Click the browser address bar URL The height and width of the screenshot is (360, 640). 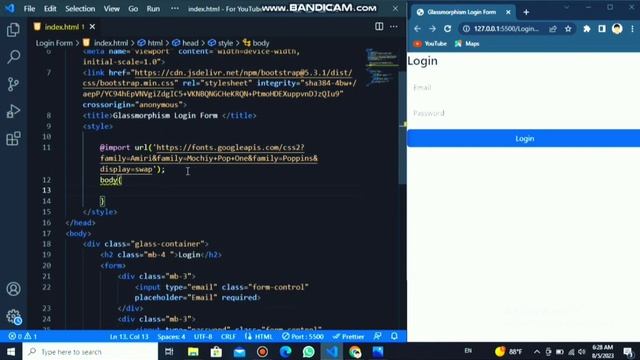506,29
